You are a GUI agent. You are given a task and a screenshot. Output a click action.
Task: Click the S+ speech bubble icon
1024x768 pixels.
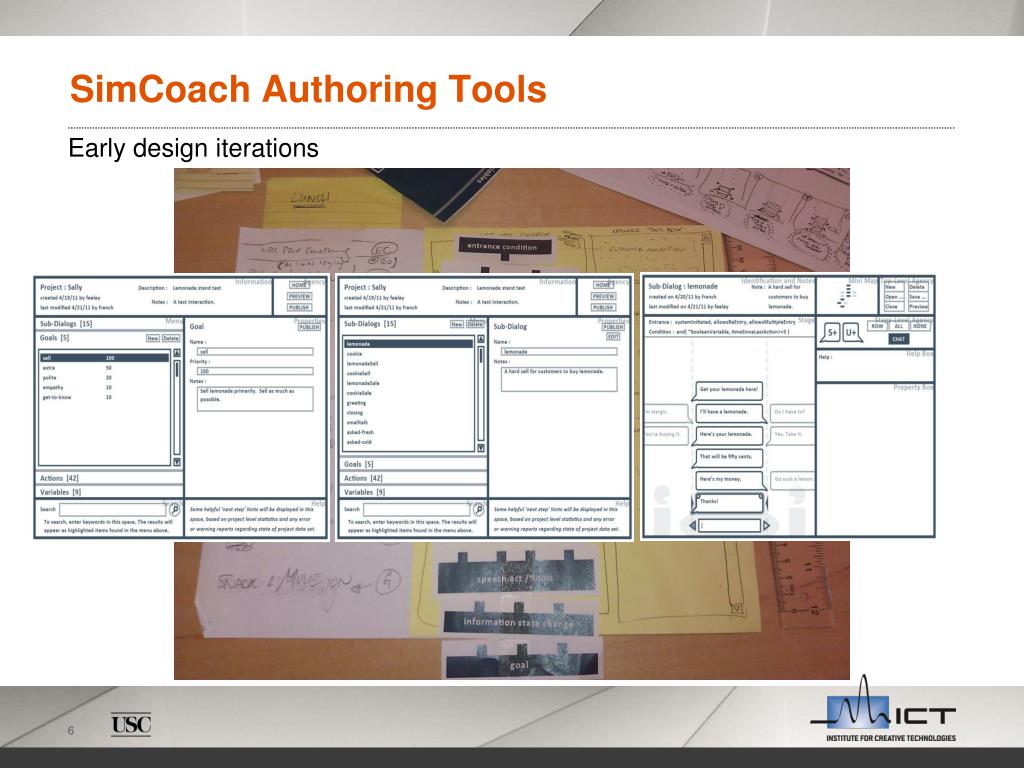(831, 332)
